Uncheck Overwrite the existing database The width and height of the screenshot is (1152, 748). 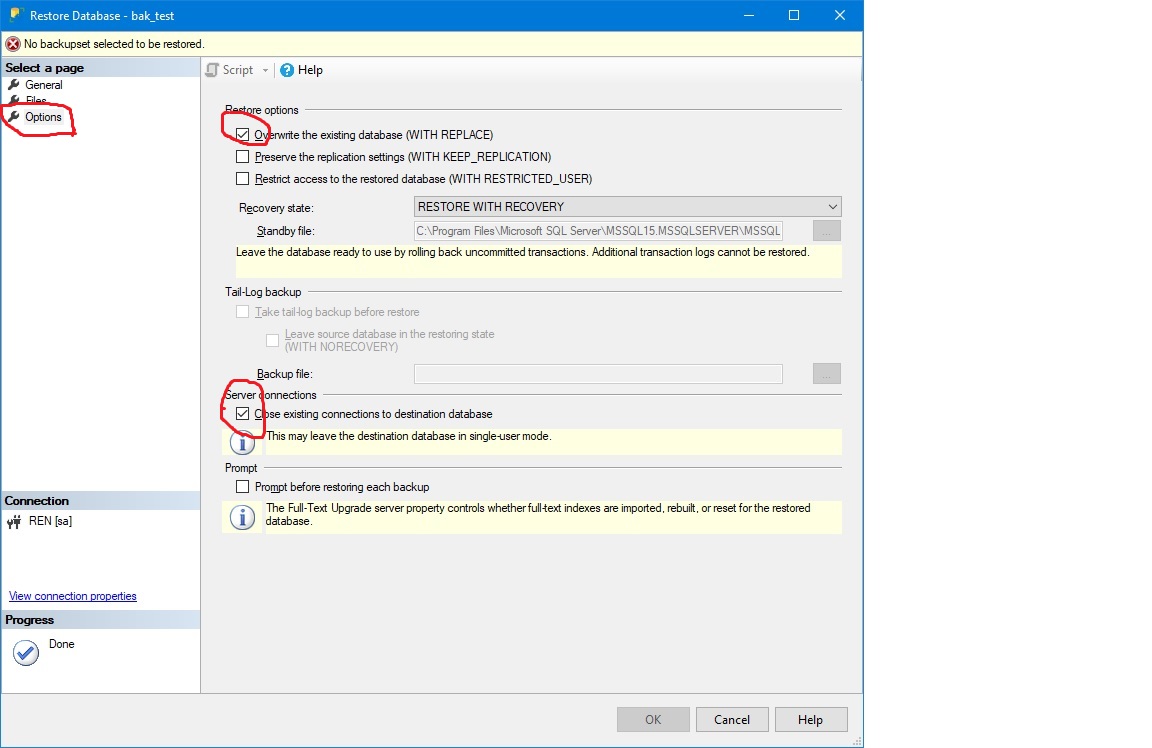[242, 134]
